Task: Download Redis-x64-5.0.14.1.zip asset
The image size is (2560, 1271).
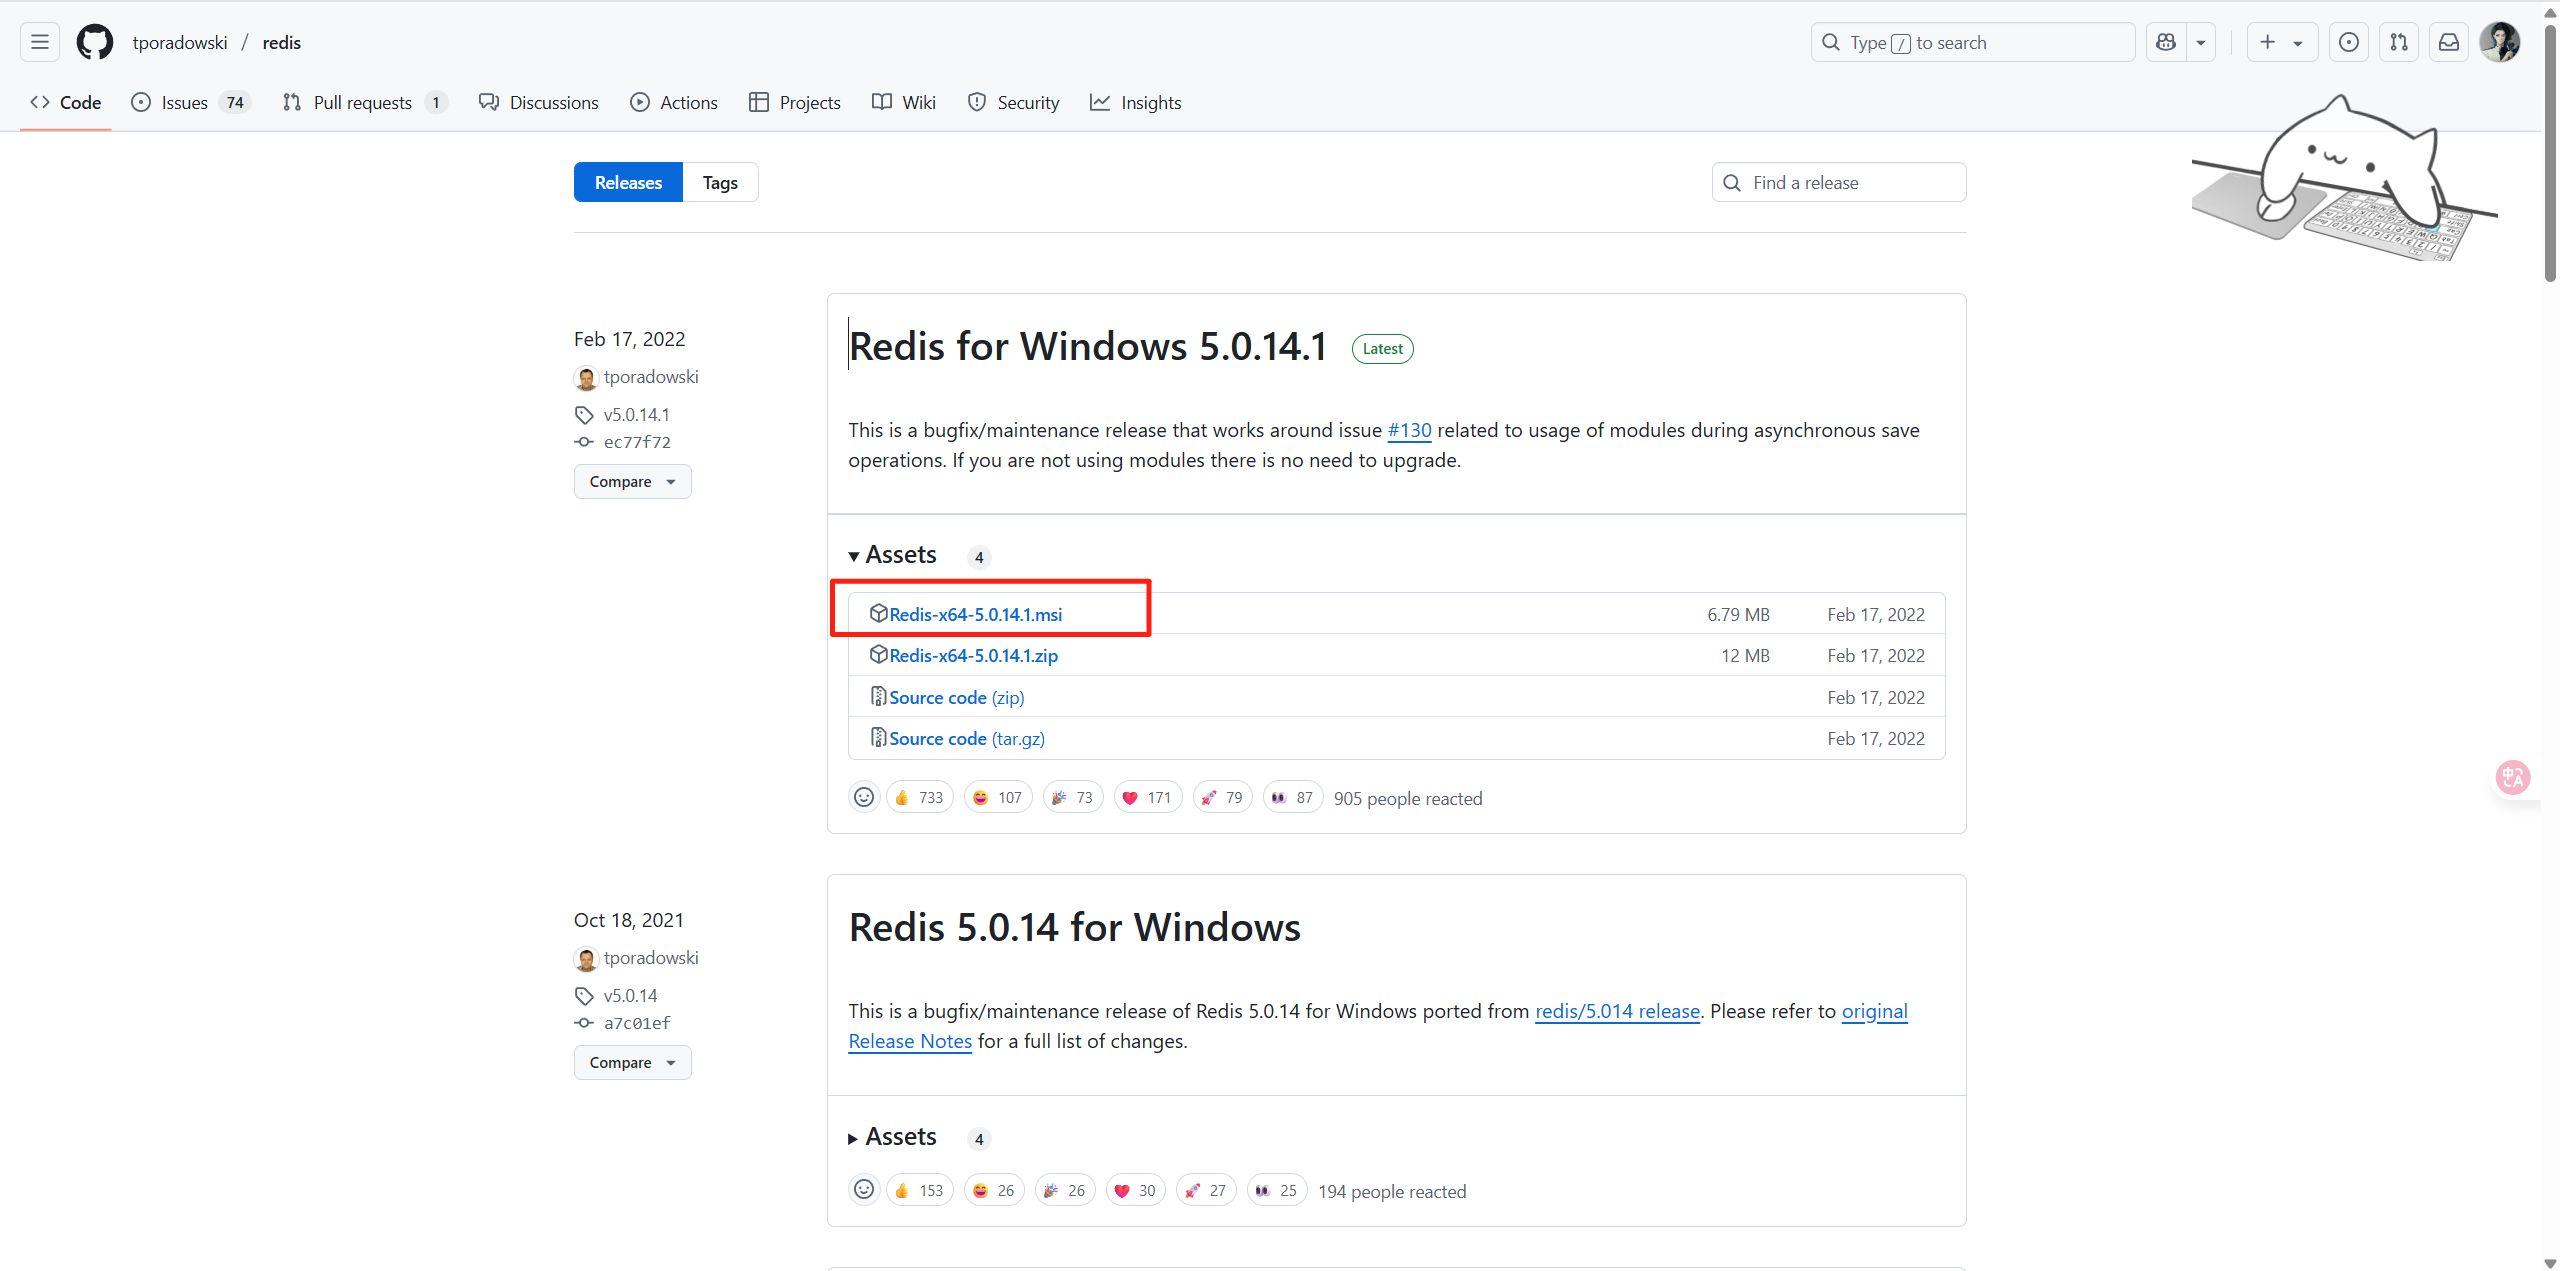Action: [973, 656]
